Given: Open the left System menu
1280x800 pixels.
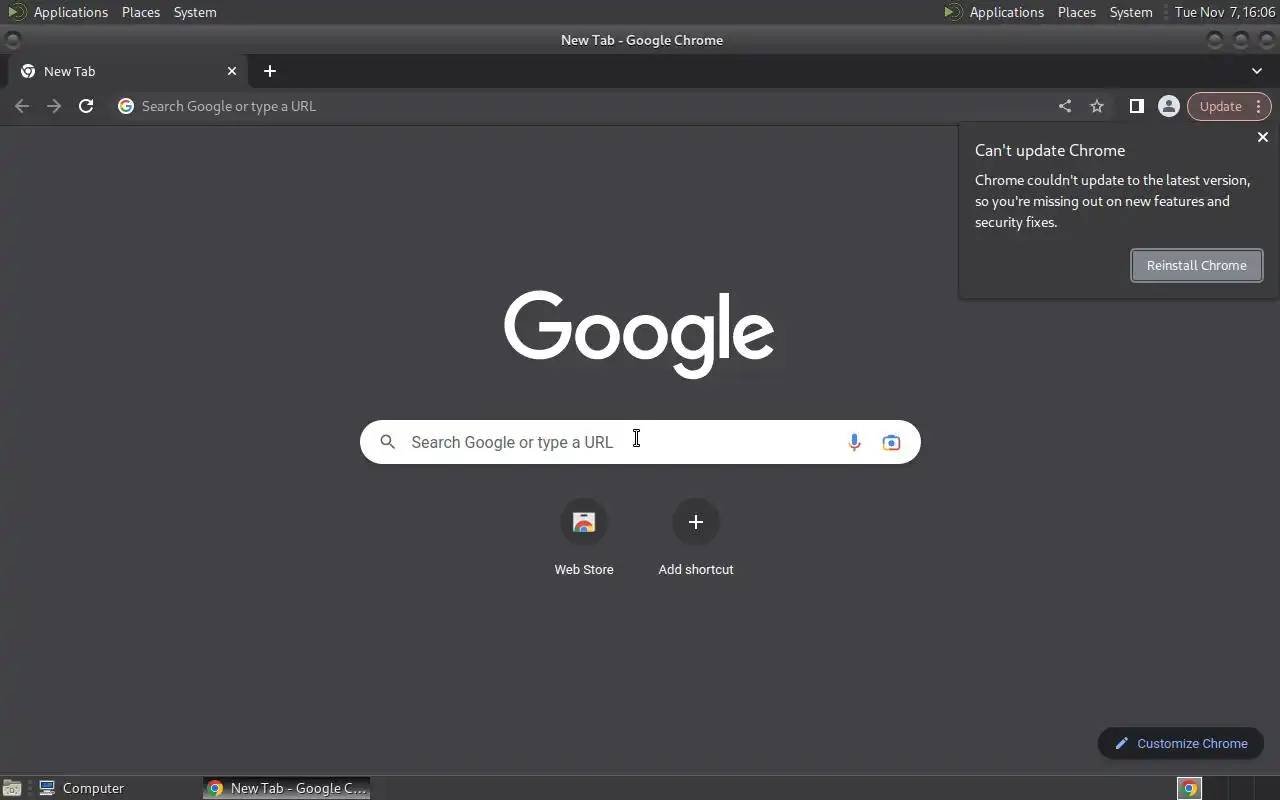Looking at the screenshot, I should (x=195, y=12).
